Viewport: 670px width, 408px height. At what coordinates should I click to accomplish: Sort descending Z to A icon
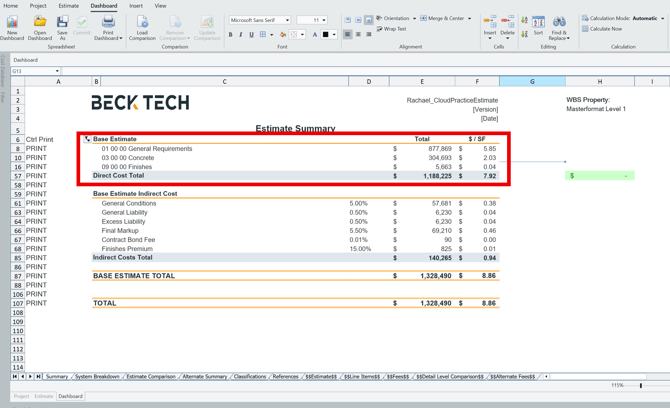tap(524, 34)
